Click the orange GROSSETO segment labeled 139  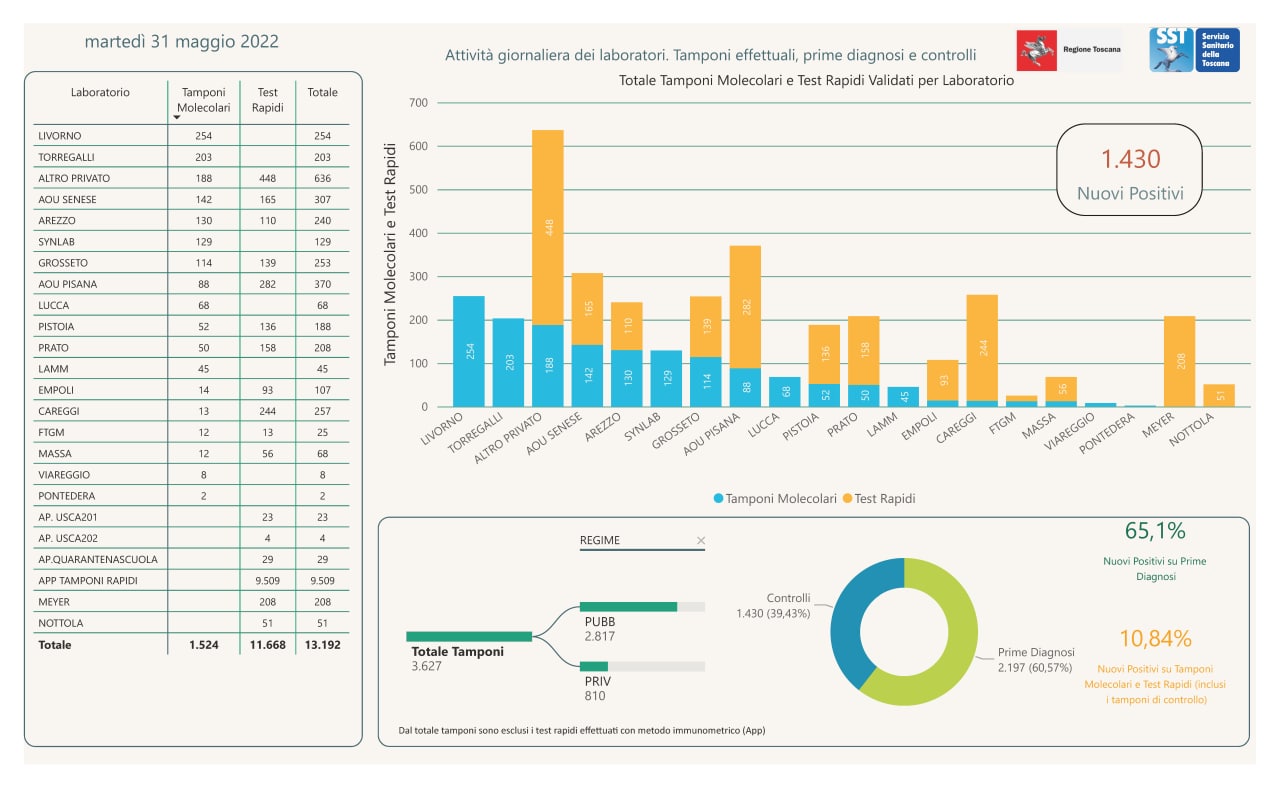click(x=706, y=327)
